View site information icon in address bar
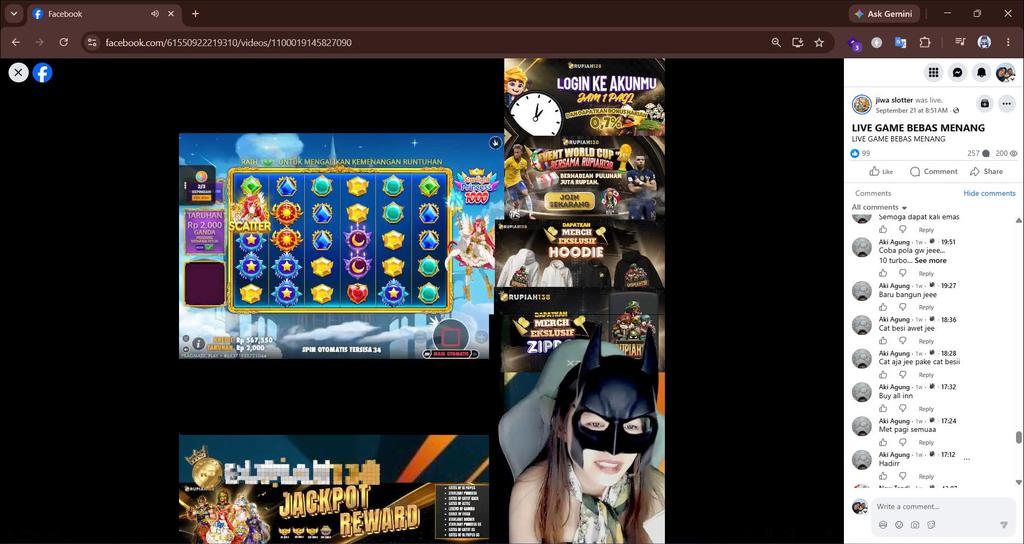 point(92,42)
